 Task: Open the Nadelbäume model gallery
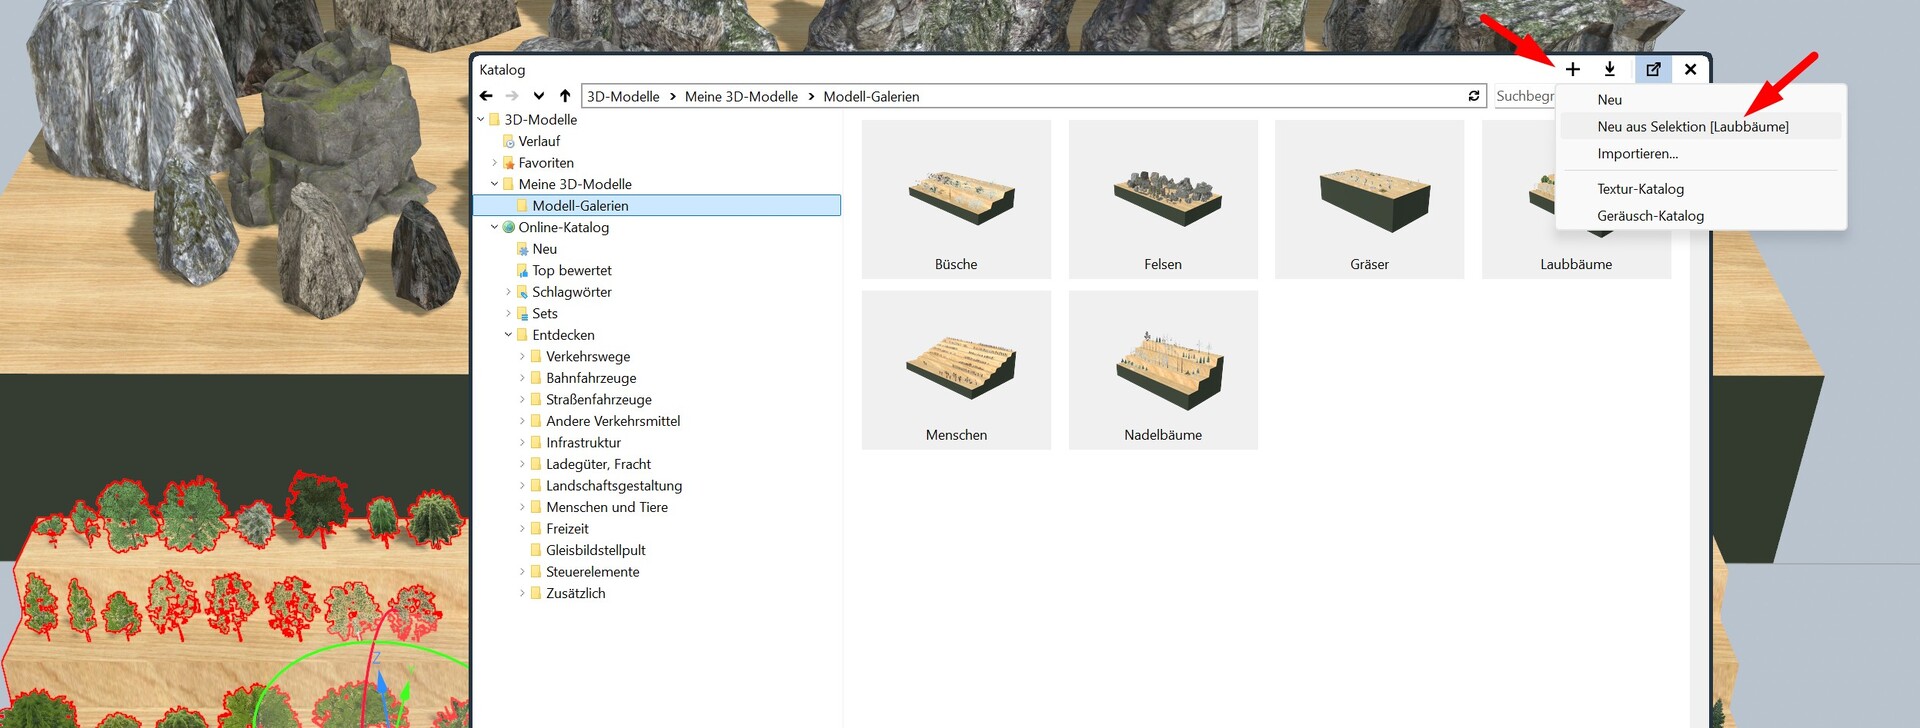tap(1162, 370)
